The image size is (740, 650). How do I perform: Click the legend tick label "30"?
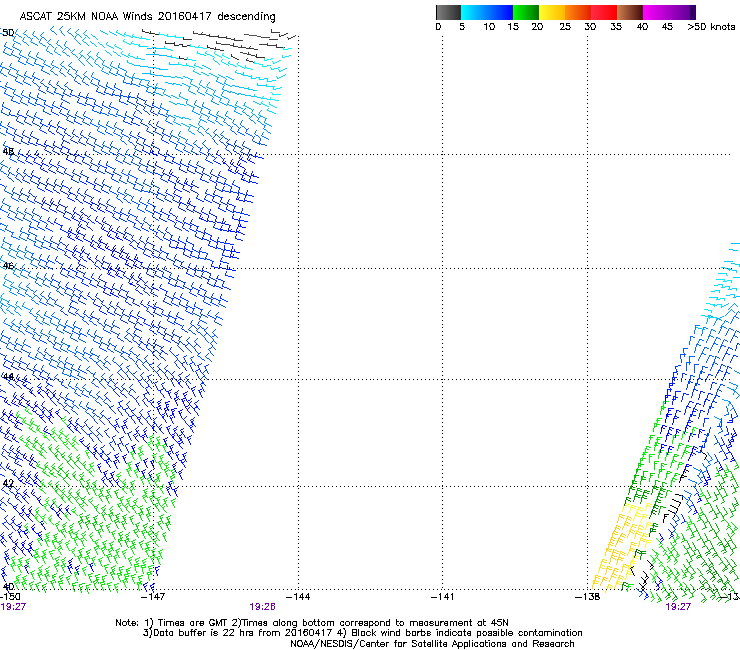(x=590, y=27)
